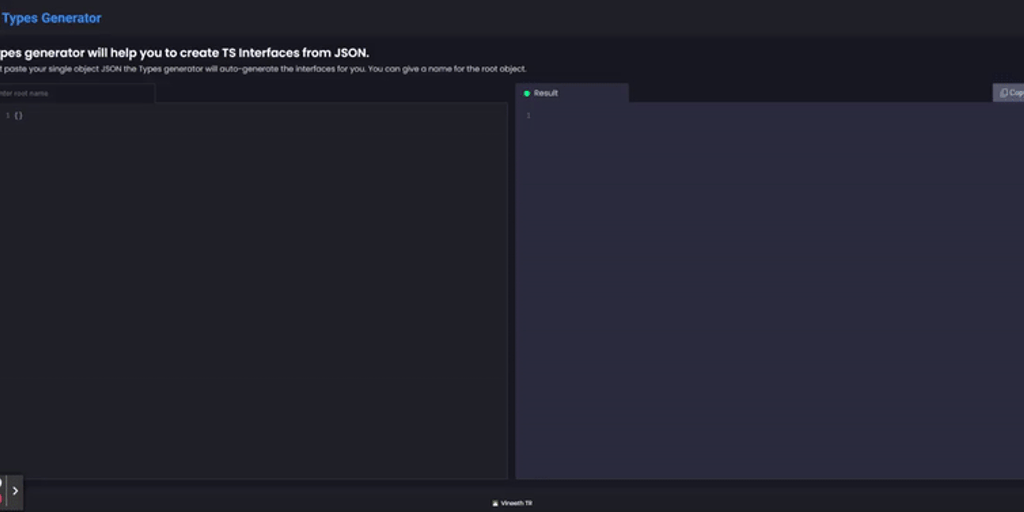Select the Result tab
The width and height of the screenshot is (1024, 512).
click(x=572, y=93)
